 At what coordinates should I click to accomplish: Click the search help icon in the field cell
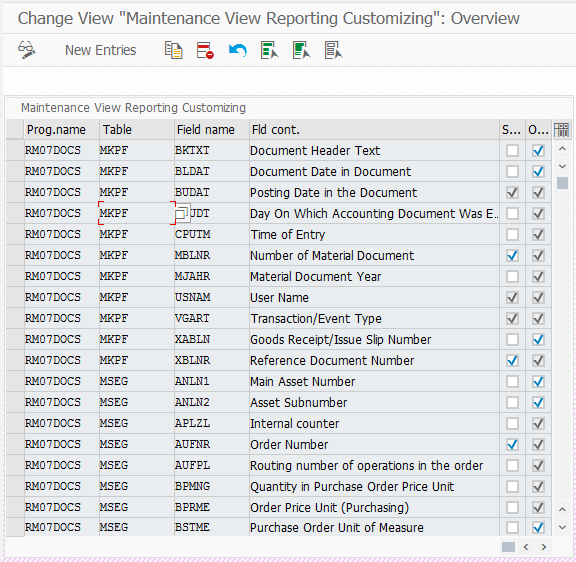click(x=183, y=213)
